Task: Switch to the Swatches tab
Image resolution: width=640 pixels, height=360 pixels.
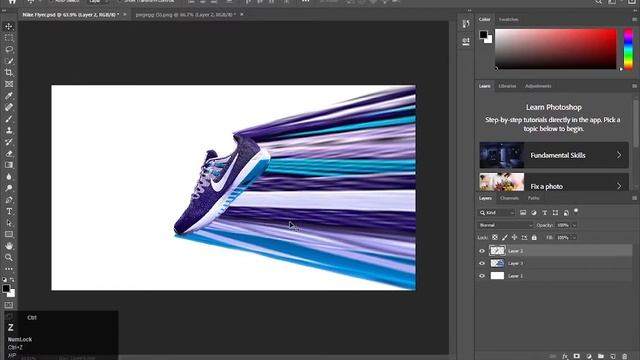Action: pyautogui.click(x=509, y=19)
